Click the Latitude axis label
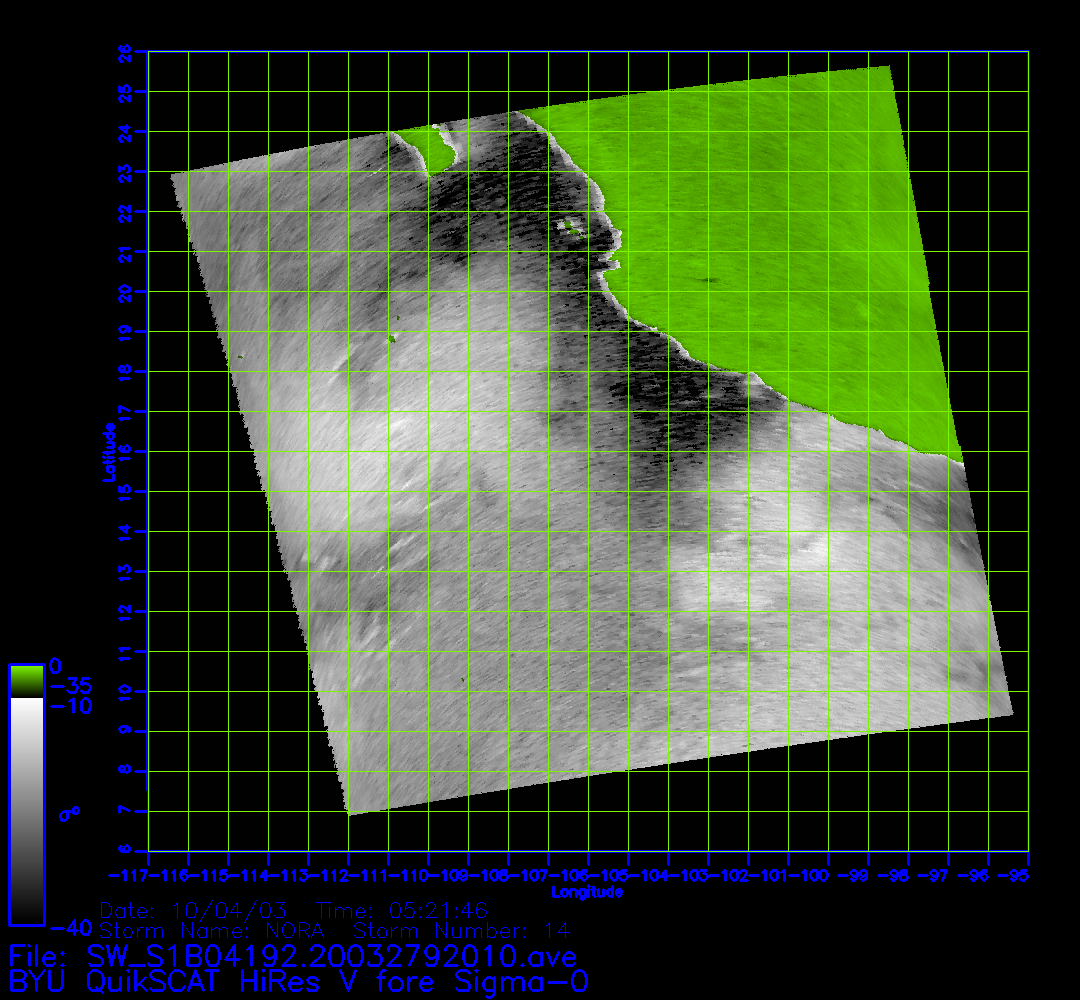 click(106, 452)
